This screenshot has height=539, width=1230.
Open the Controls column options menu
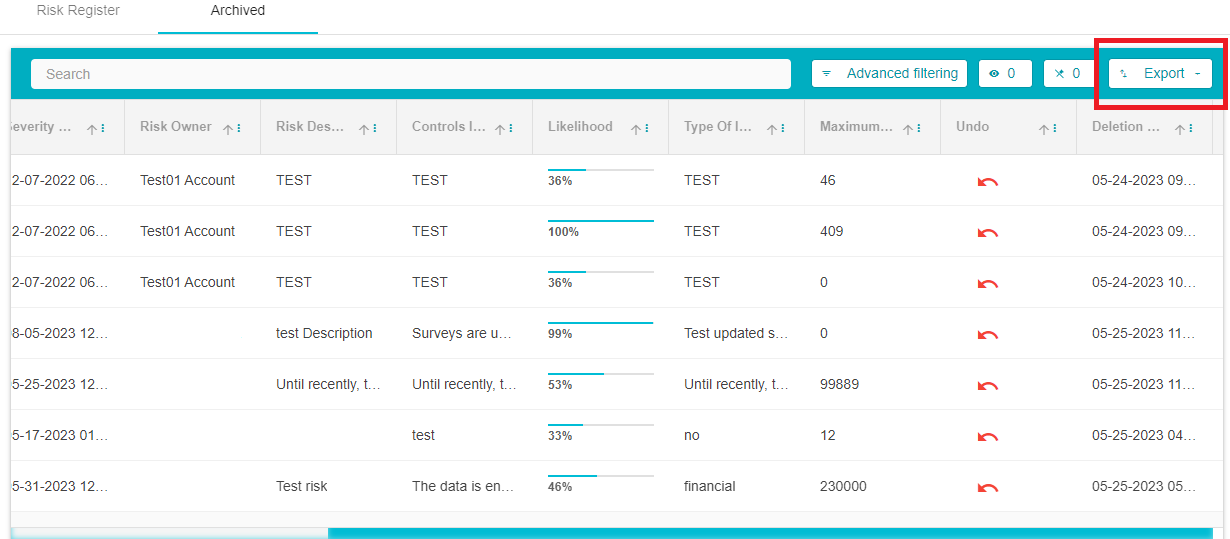coord(512,129)
